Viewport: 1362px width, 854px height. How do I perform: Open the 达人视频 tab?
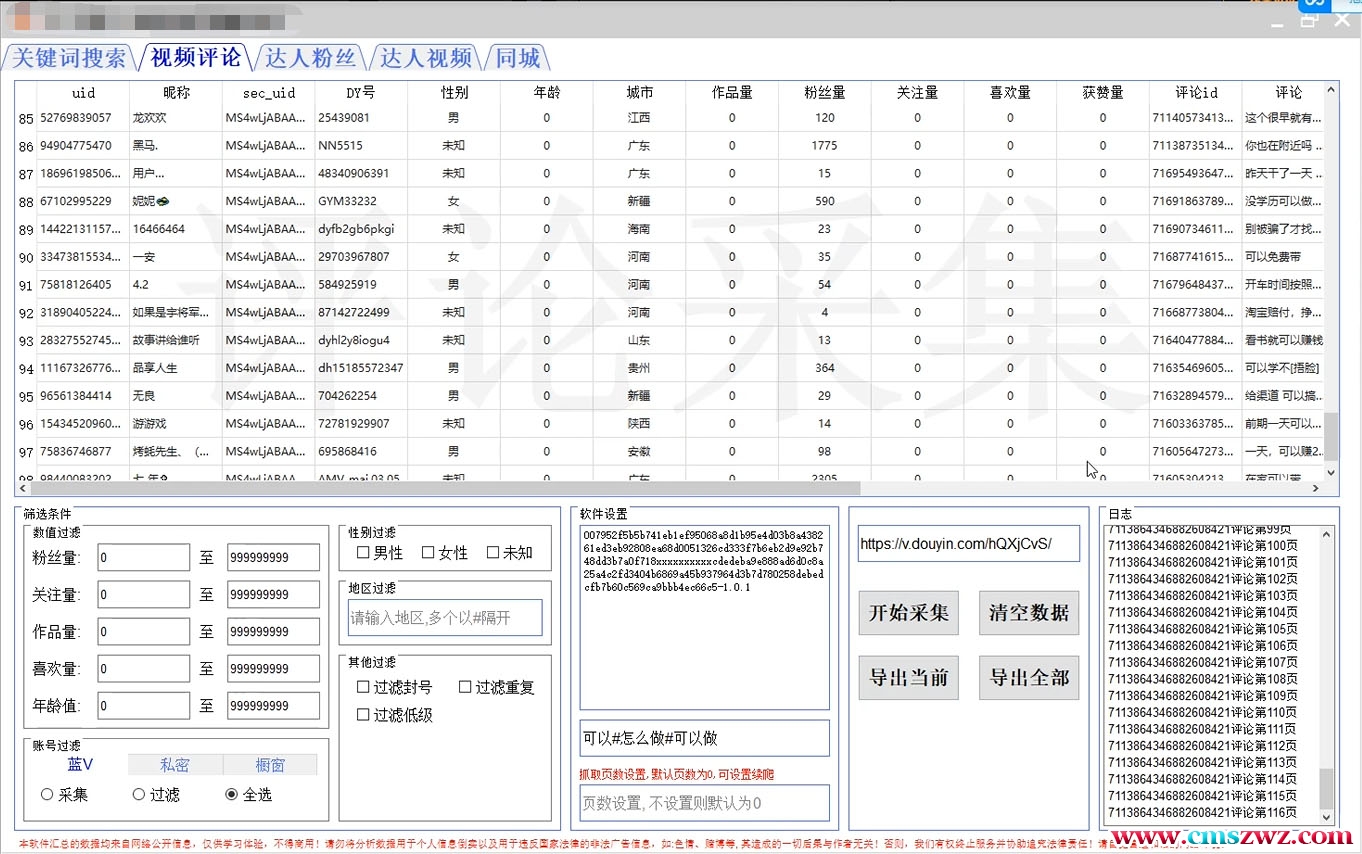(426, 58)
